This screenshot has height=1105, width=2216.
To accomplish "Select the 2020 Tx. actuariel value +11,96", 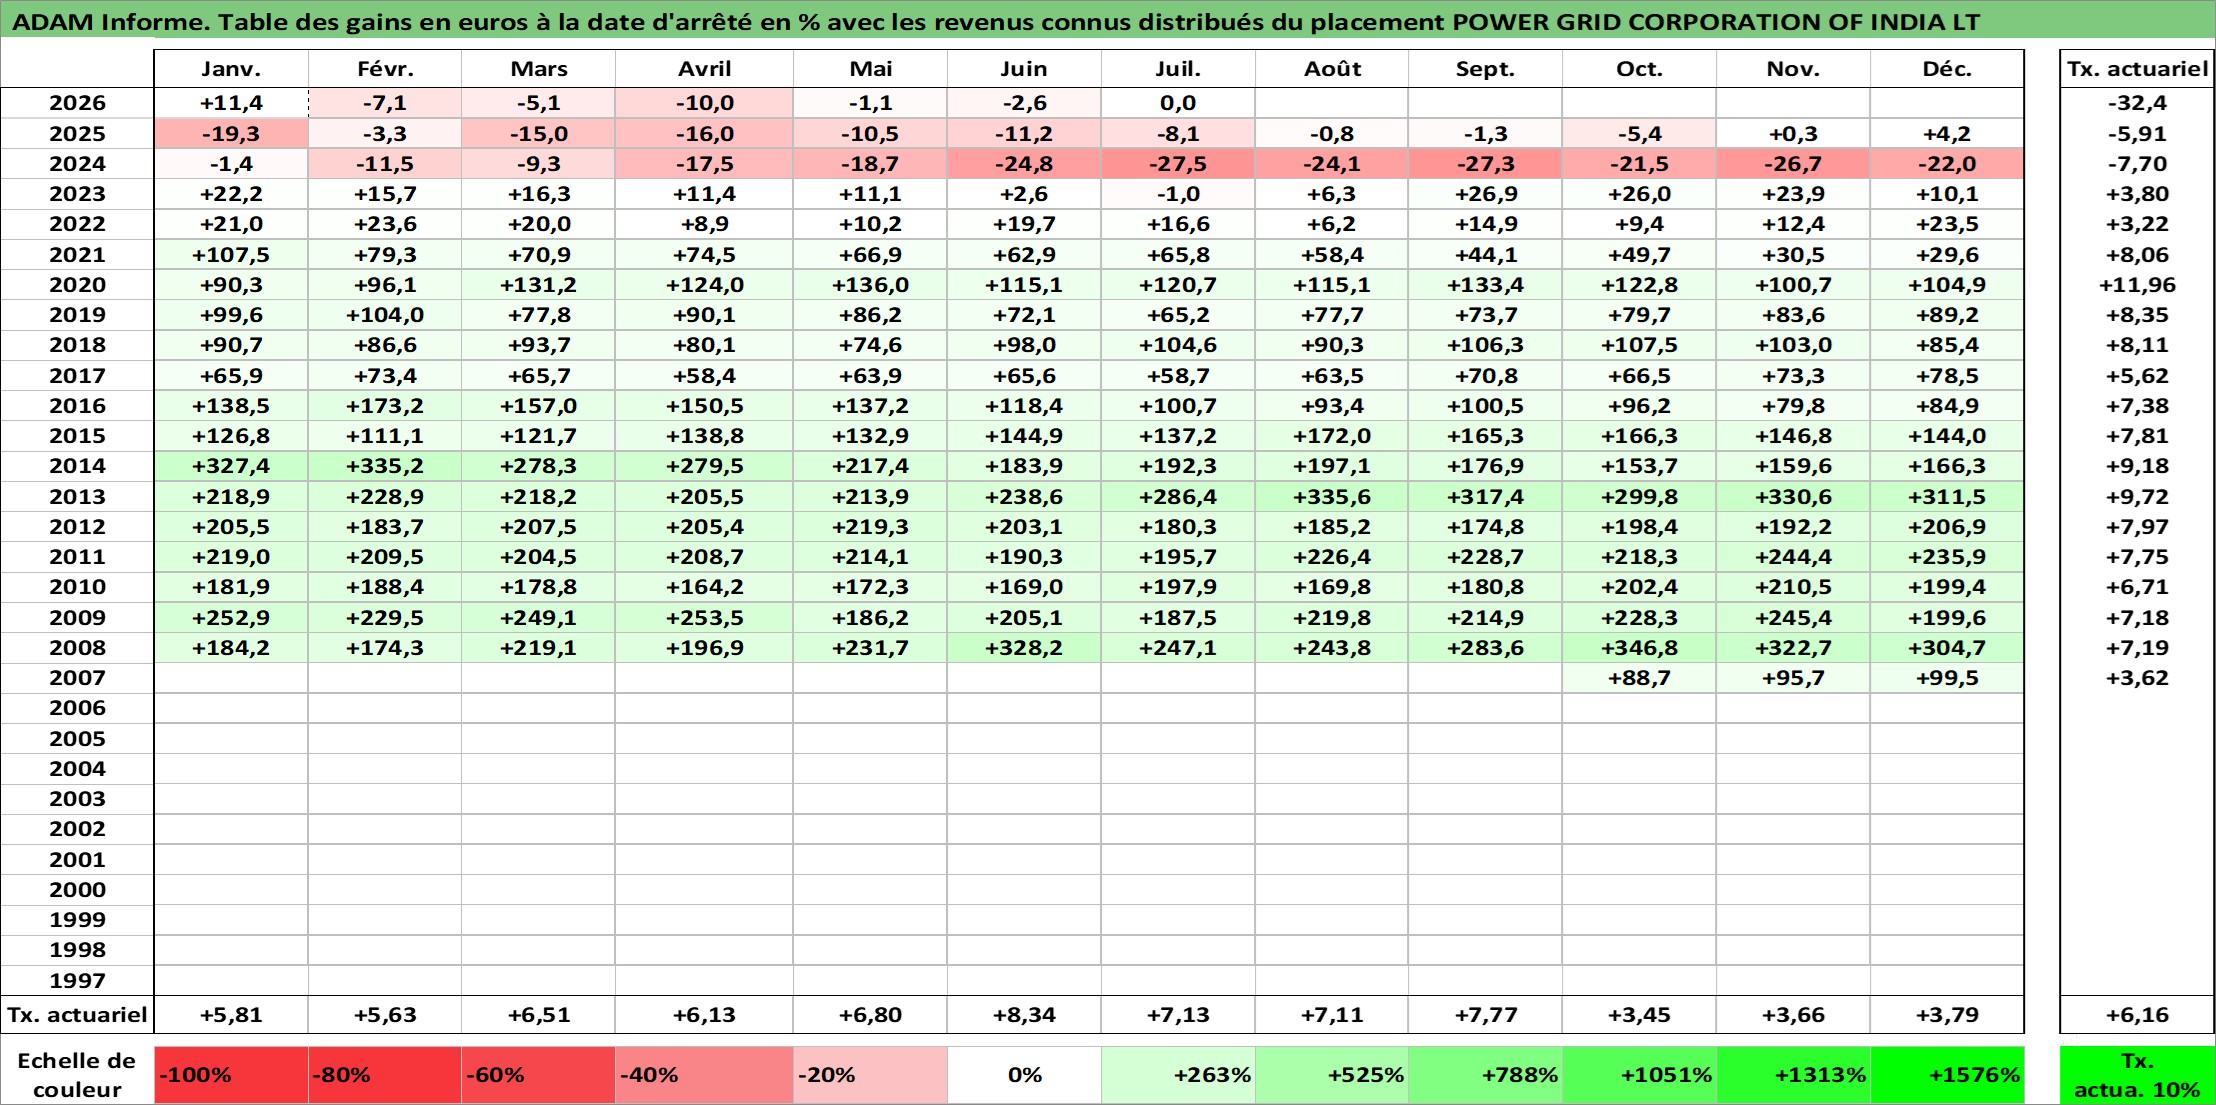I will coord(2137,285).
